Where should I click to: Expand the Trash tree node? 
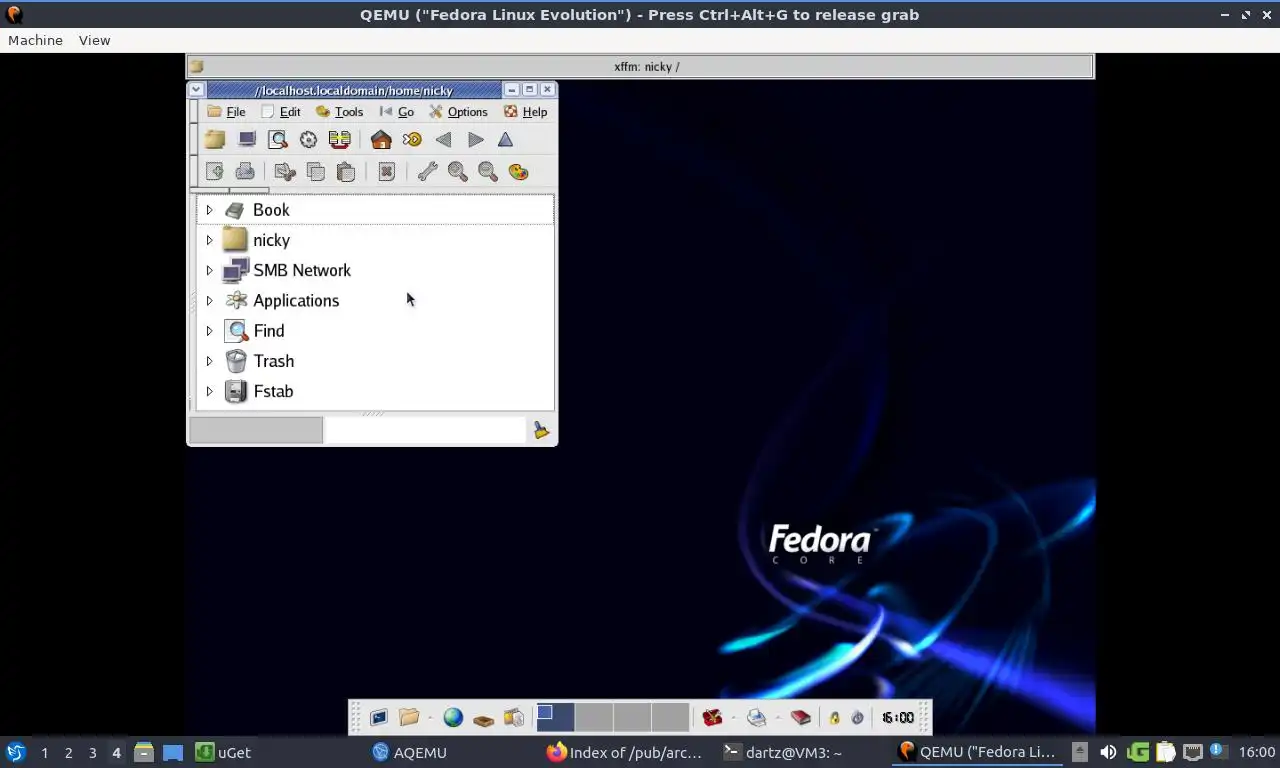pos(209,361)
